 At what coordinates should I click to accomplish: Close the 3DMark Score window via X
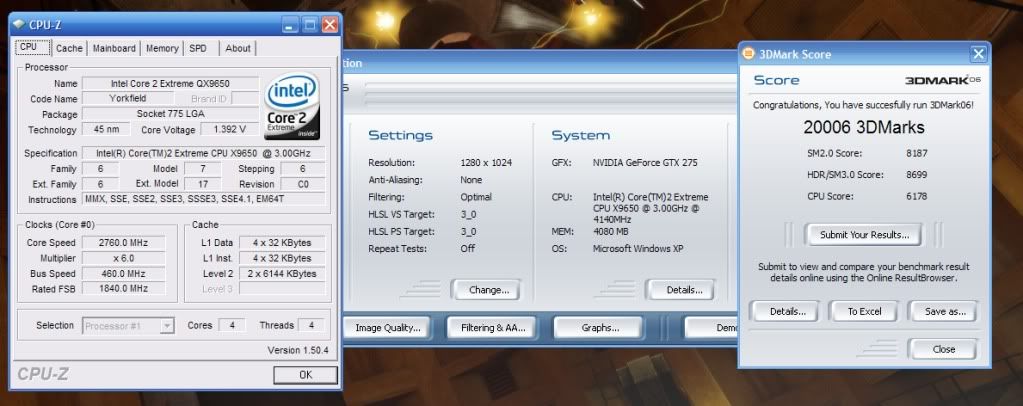click(978, 54)
